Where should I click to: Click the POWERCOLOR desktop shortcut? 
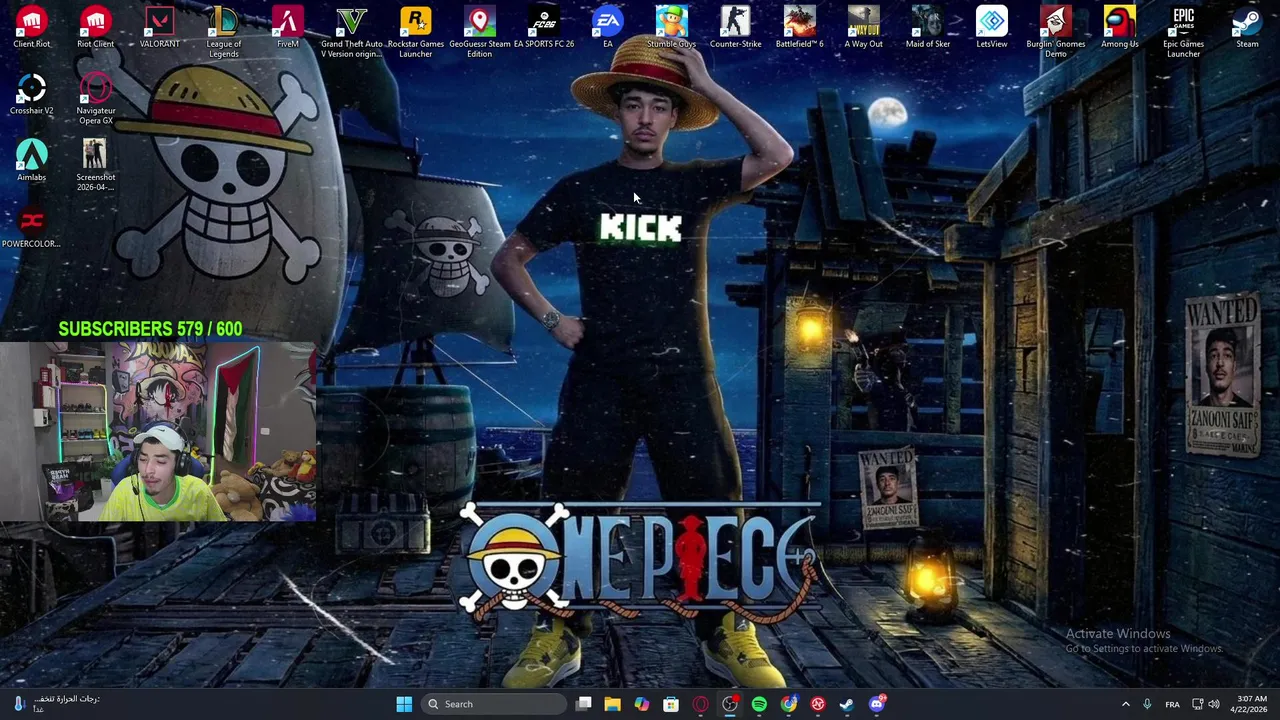pos(31,228)
